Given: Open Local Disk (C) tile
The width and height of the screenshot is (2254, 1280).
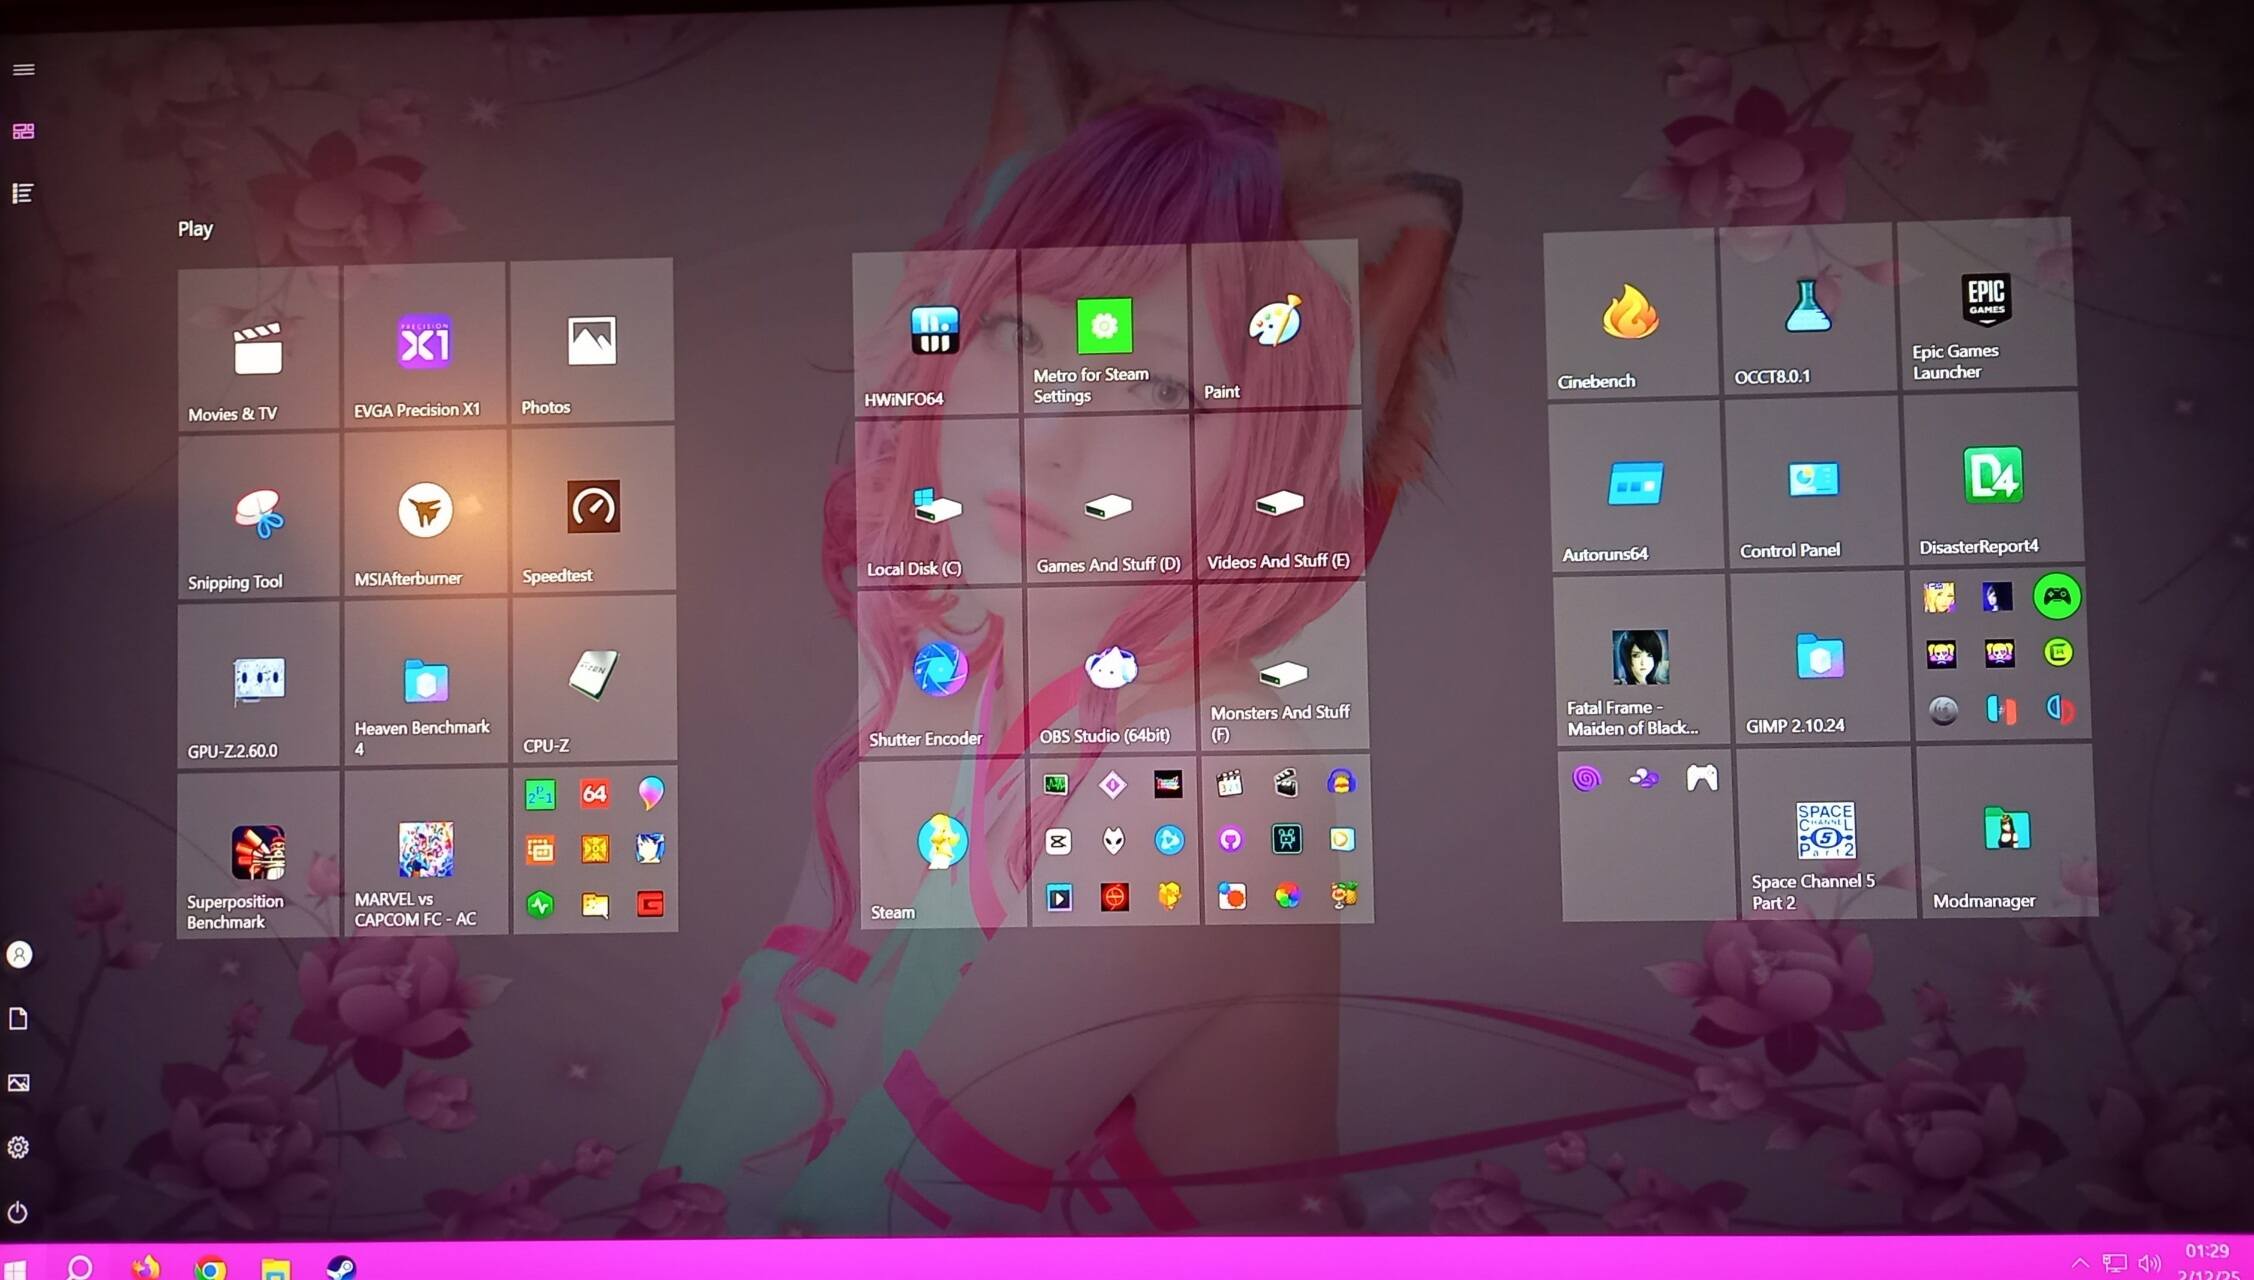Looking at the screenshot, I should (x=938, y=502).
